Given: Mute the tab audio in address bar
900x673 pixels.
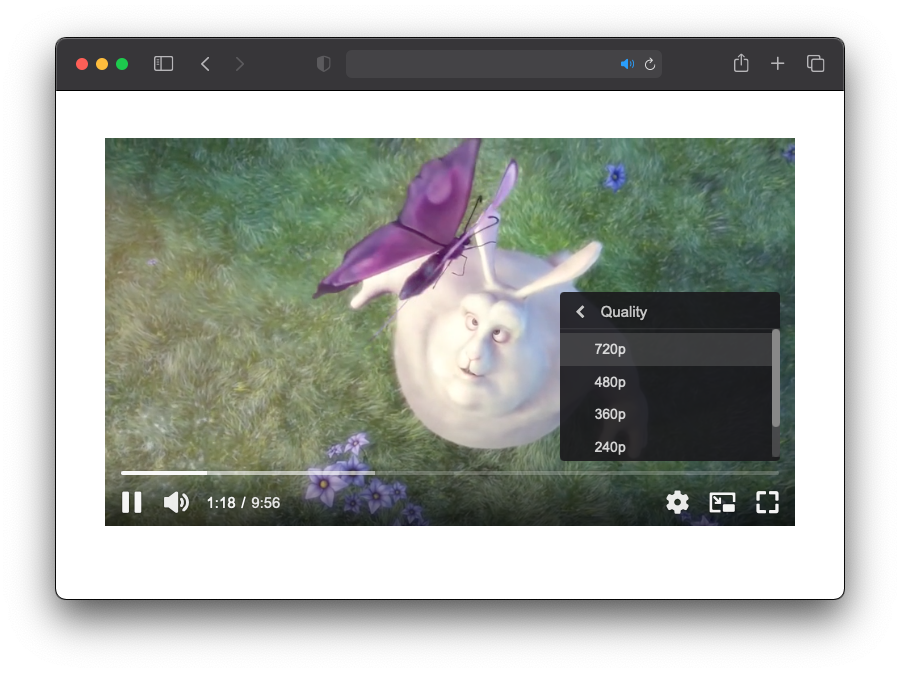Looking at the screenshot, I should (x=627, y=64).
